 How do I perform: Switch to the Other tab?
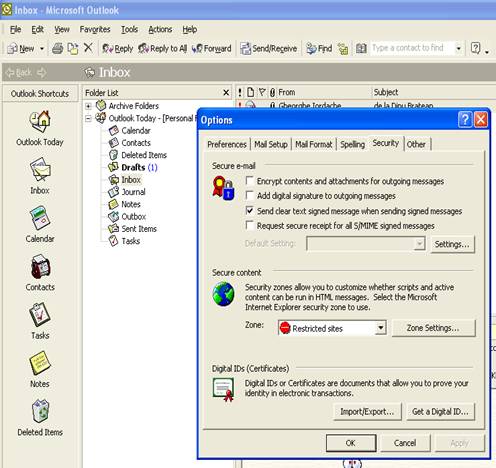tap(416, 144)
